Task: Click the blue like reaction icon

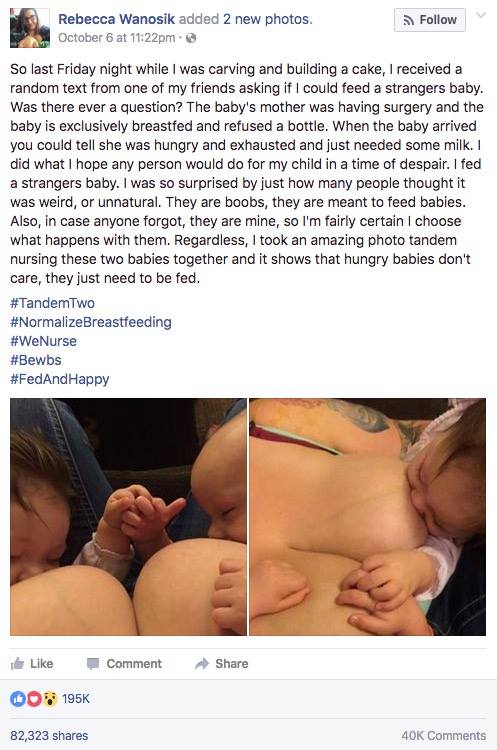Action: (x=17, y=699)
